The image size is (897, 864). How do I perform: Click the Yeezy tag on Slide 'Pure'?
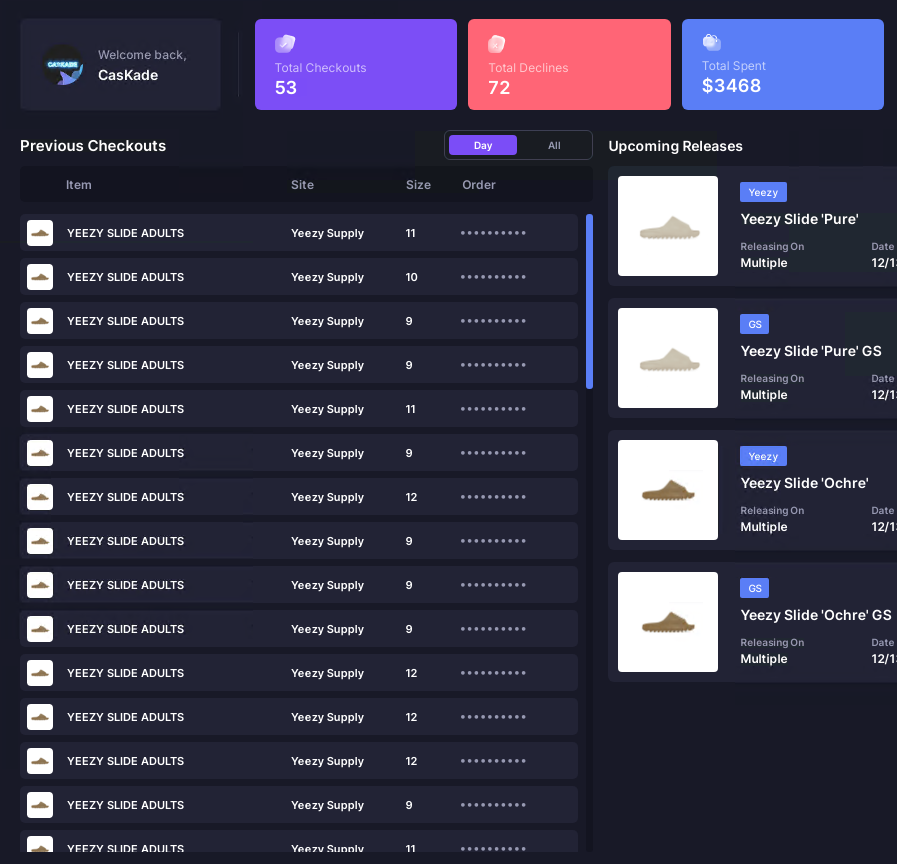[x=763, y=192]
